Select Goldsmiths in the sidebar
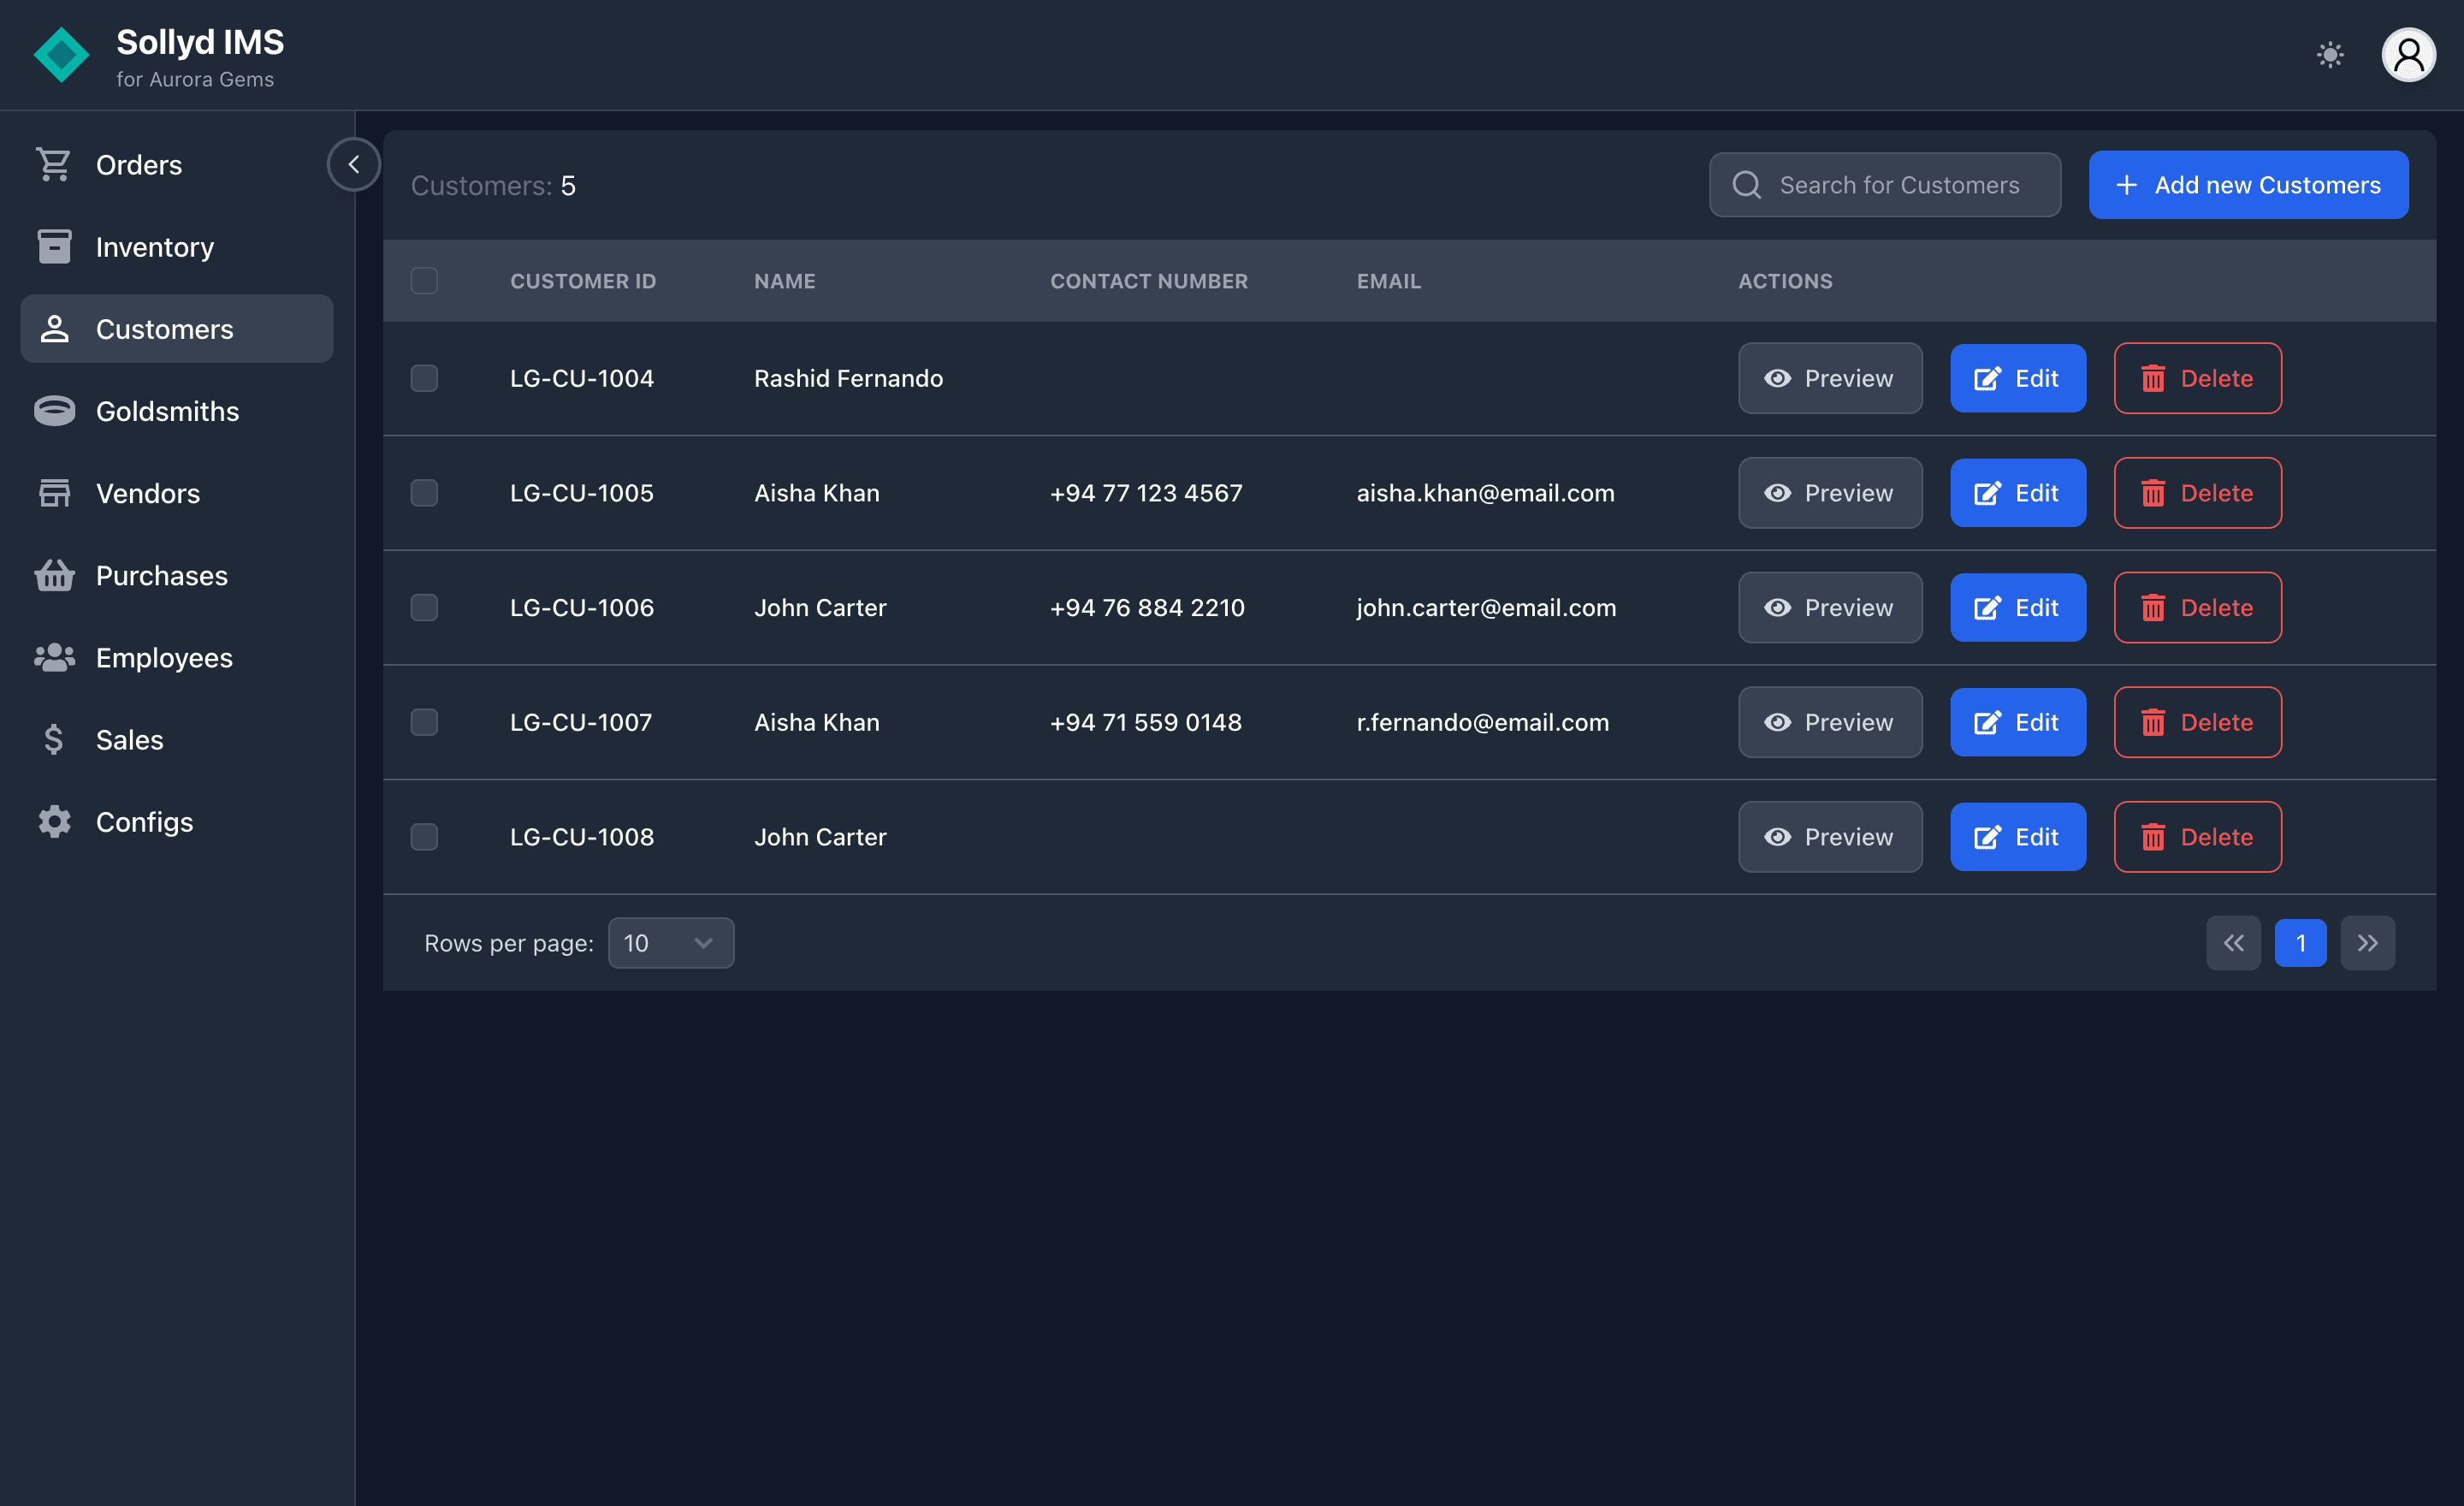 tap(177, 410)
